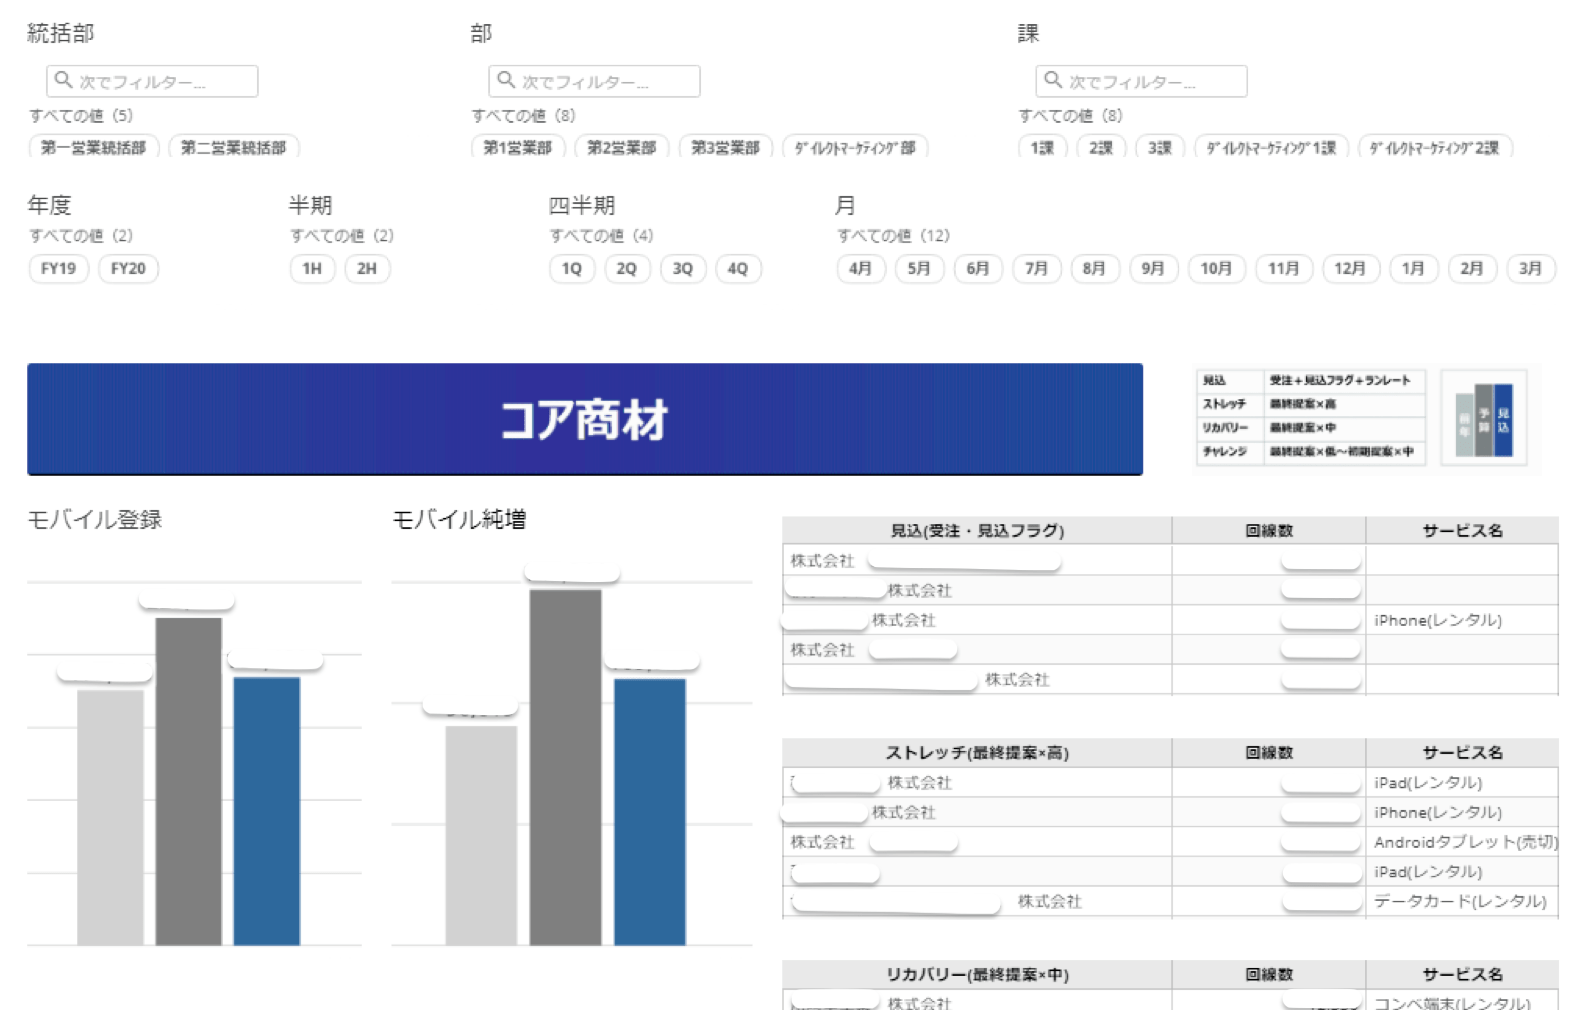
Task: Pick quarter 1Q chip
Action: click(x=572, y=268)
